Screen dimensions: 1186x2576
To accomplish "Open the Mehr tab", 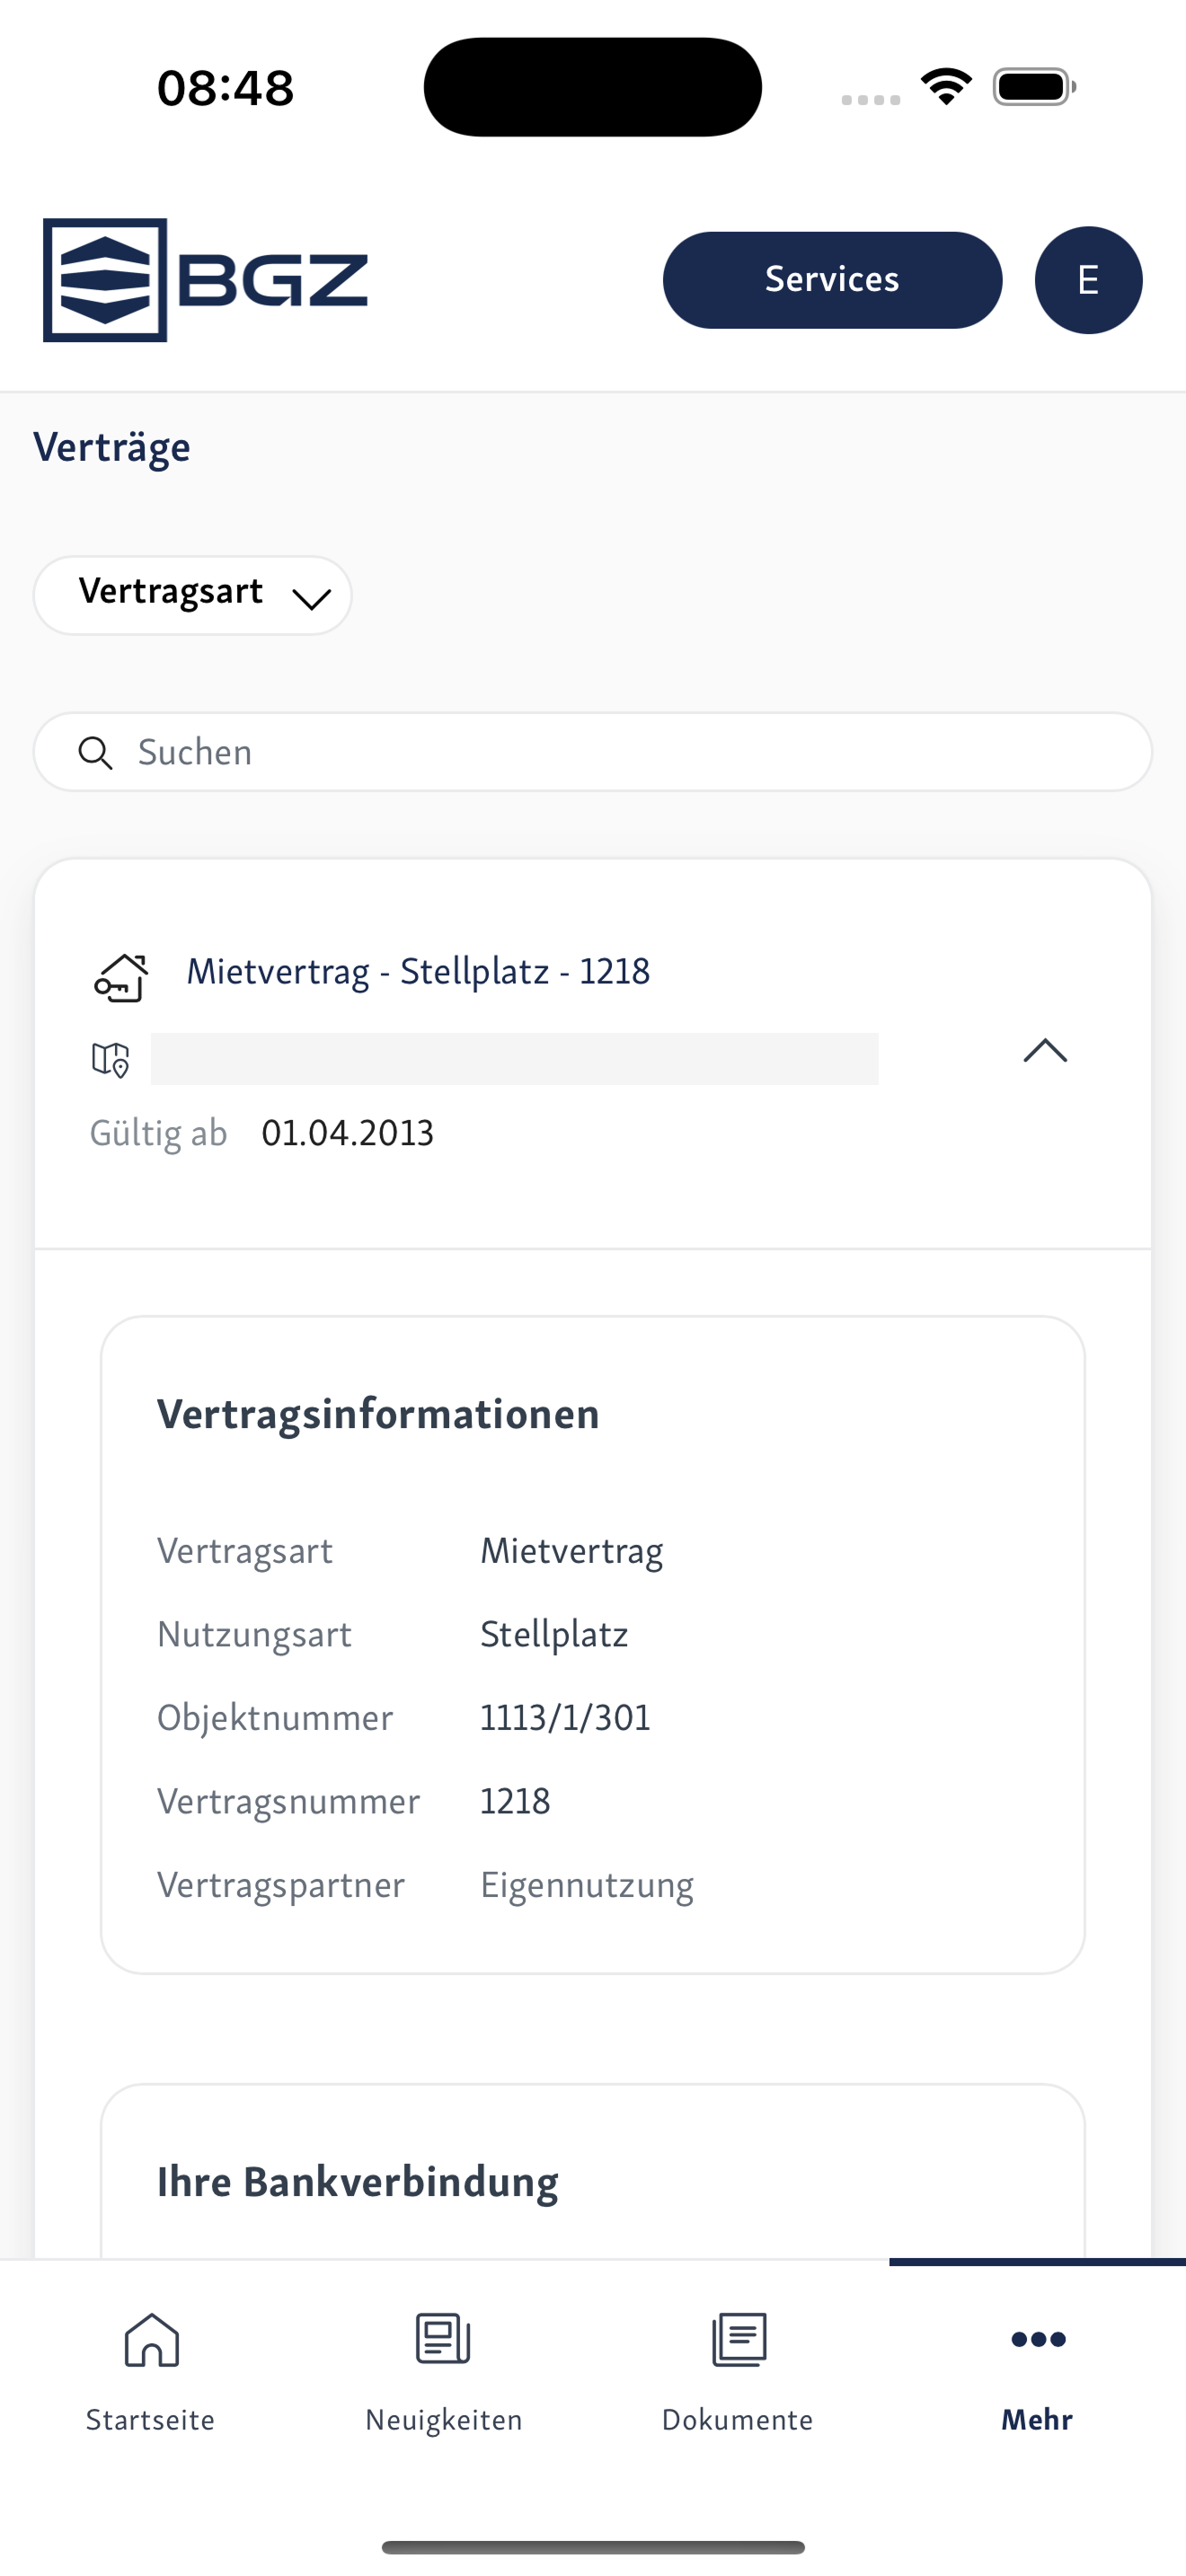I will point(1037,2372).
